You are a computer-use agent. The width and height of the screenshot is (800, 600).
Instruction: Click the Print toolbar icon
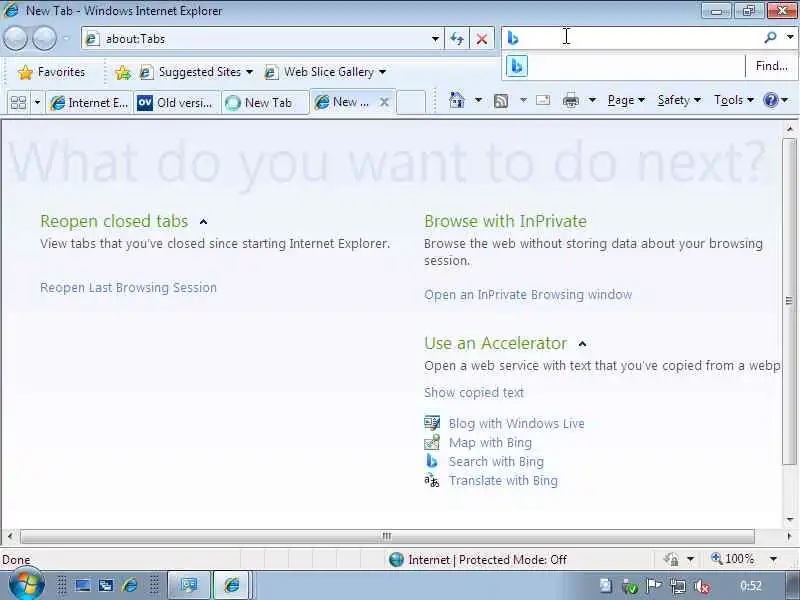click(570, 101)
